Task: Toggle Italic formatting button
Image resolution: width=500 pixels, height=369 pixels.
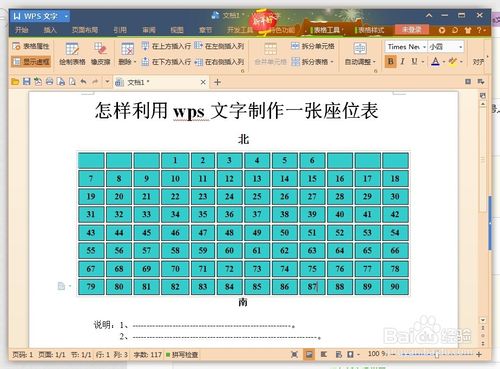Action: pos(403,62)
